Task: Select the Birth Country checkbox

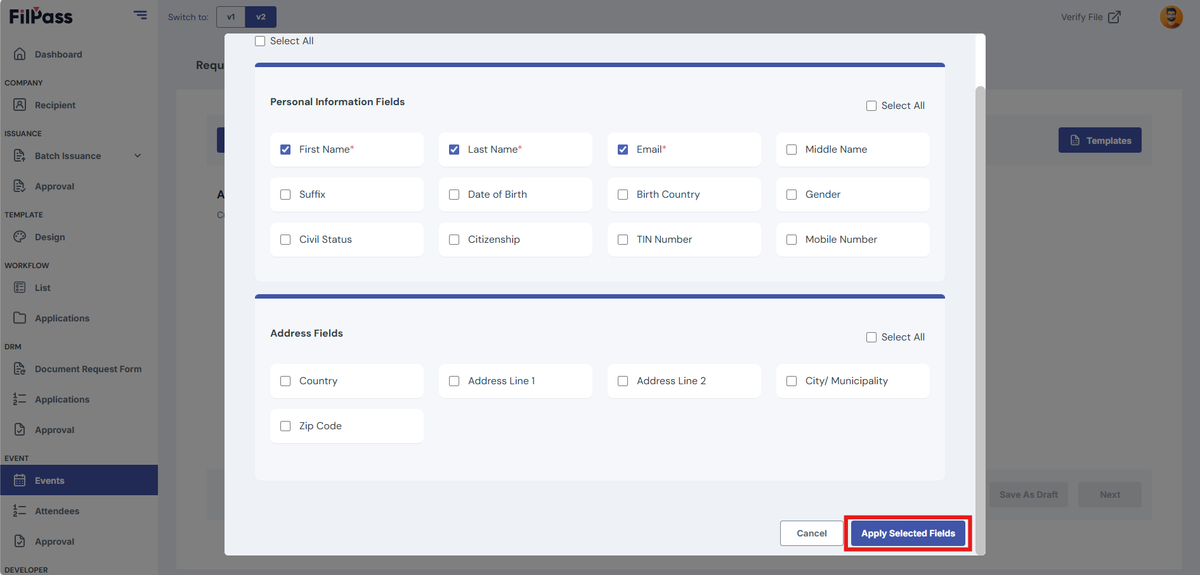Action: pos(623,194)
